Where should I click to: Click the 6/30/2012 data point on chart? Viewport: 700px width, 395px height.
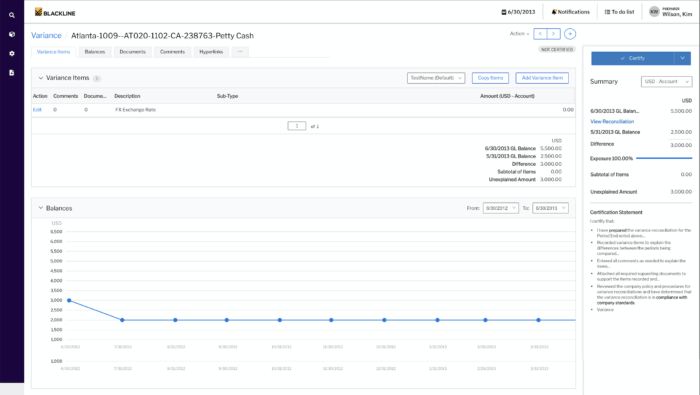[x=69, y=300]
